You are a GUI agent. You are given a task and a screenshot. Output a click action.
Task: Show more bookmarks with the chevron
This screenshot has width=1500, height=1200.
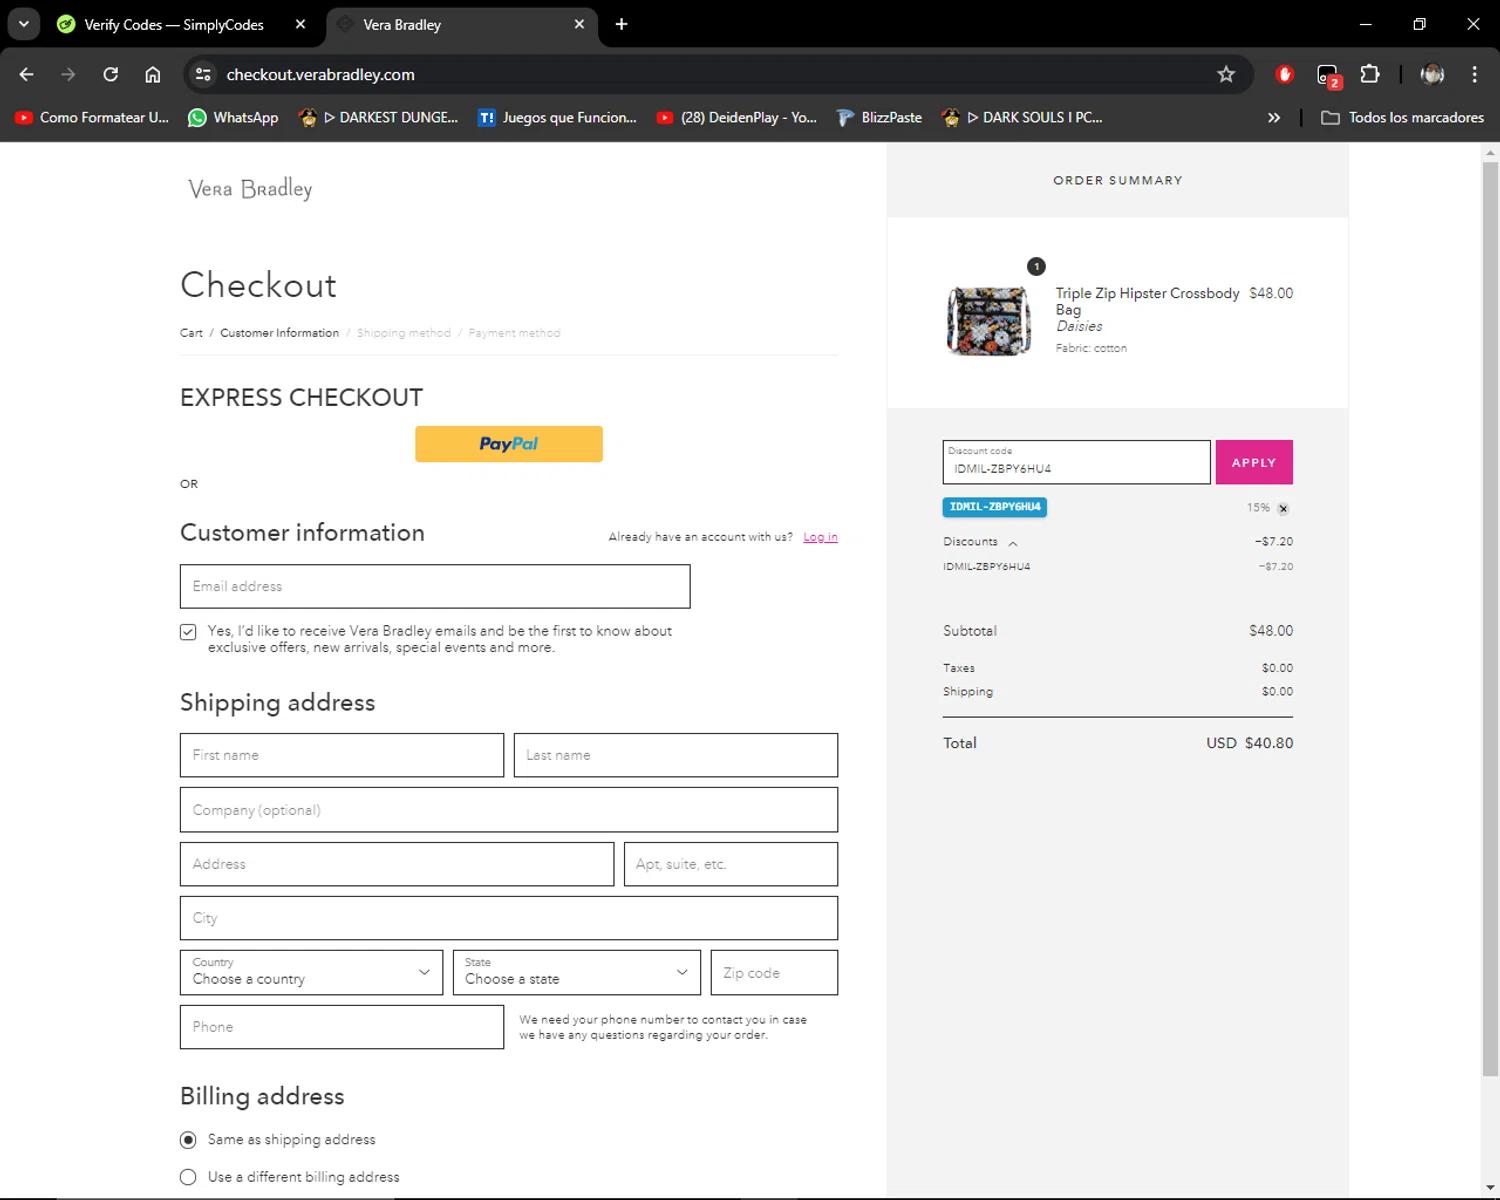pos(1274,117)
